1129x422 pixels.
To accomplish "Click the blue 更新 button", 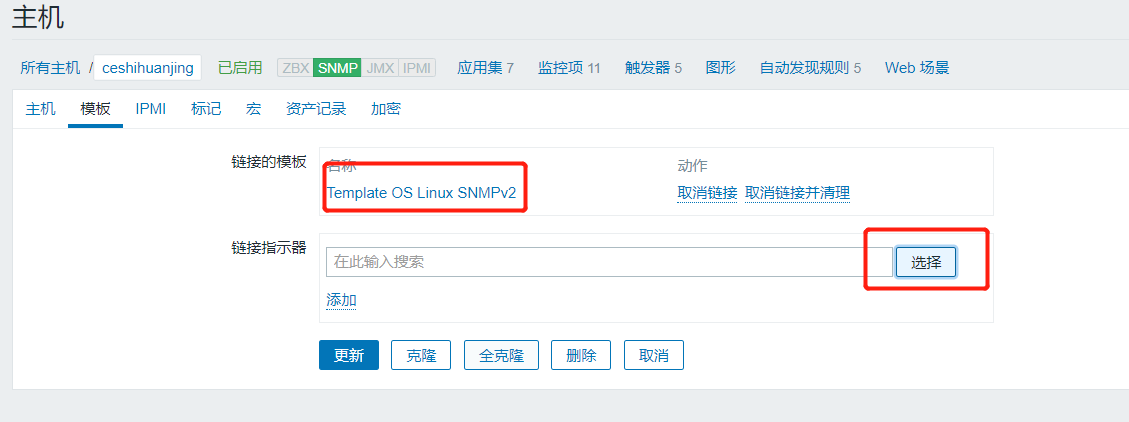I will 349,355.
